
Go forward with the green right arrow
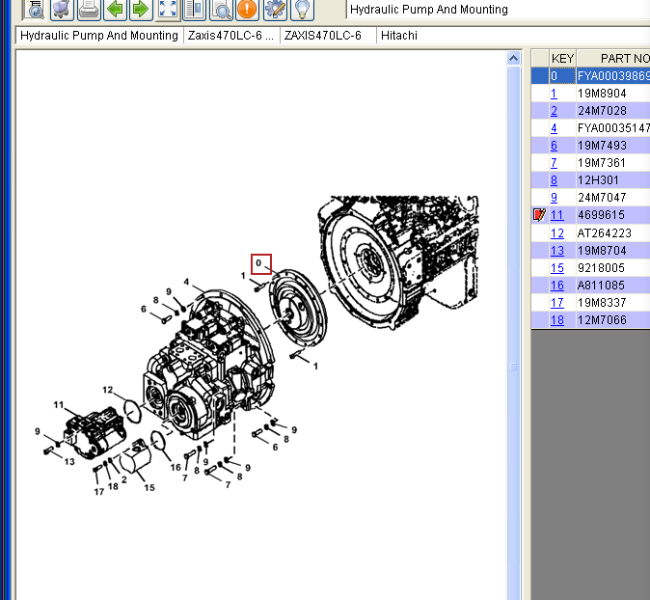[x=140, y=9]
